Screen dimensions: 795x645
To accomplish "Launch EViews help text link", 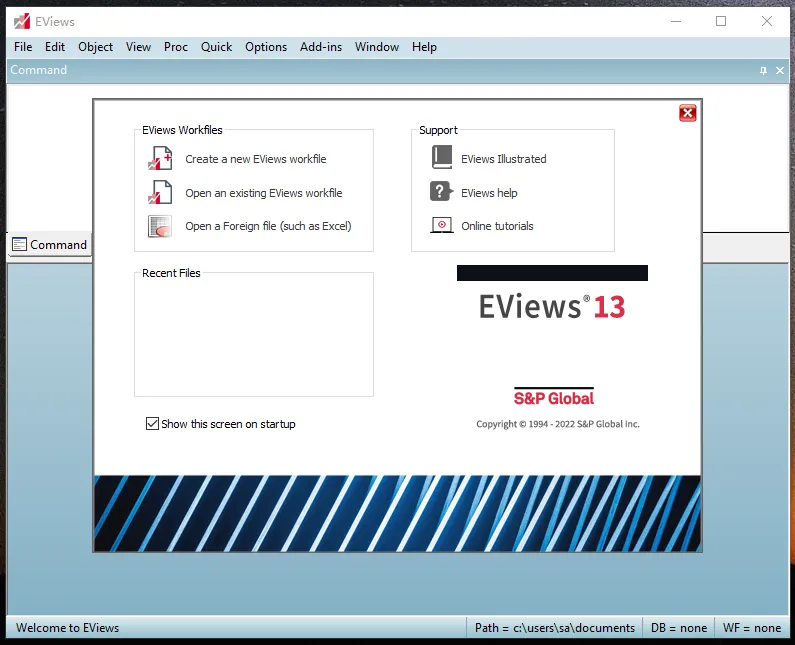I will (x=489, y=193).
